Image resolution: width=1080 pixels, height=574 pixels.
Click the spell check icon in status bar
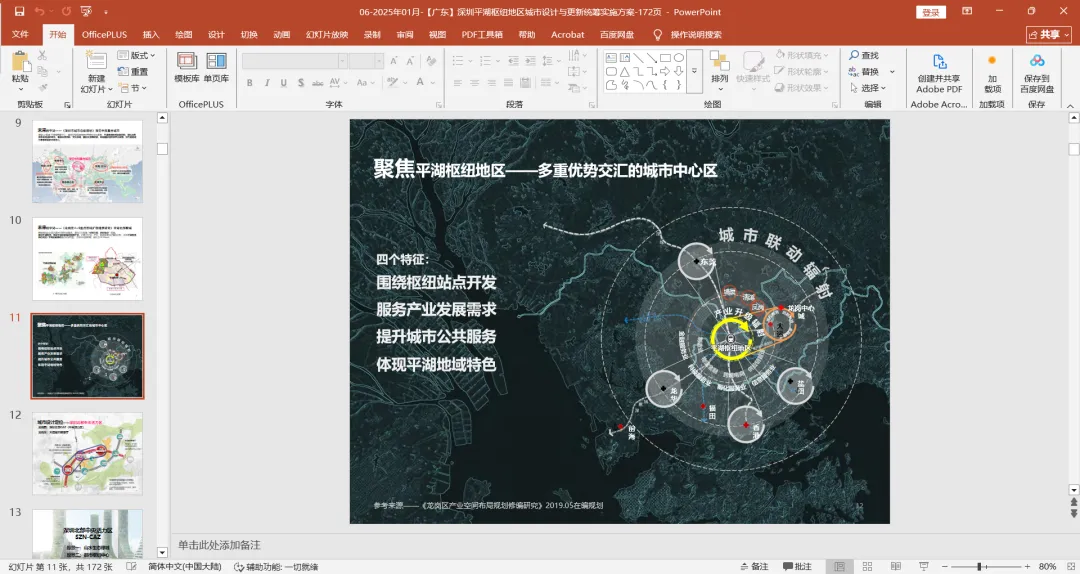(x=132, y=566)
